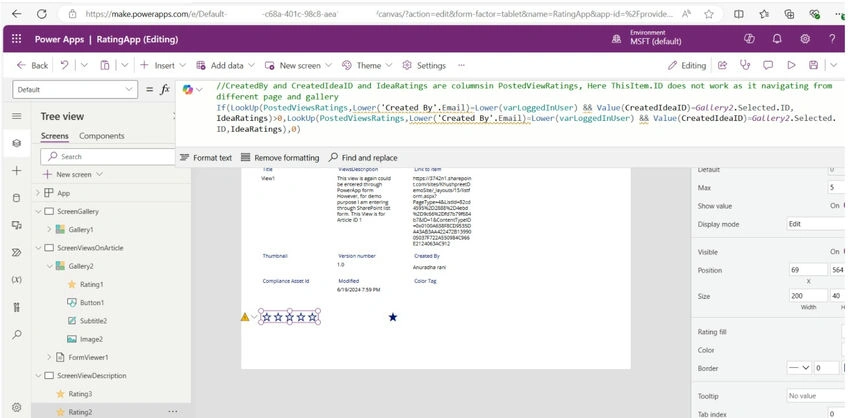
Task: Toggle the Visible switch
Action: 845,252
